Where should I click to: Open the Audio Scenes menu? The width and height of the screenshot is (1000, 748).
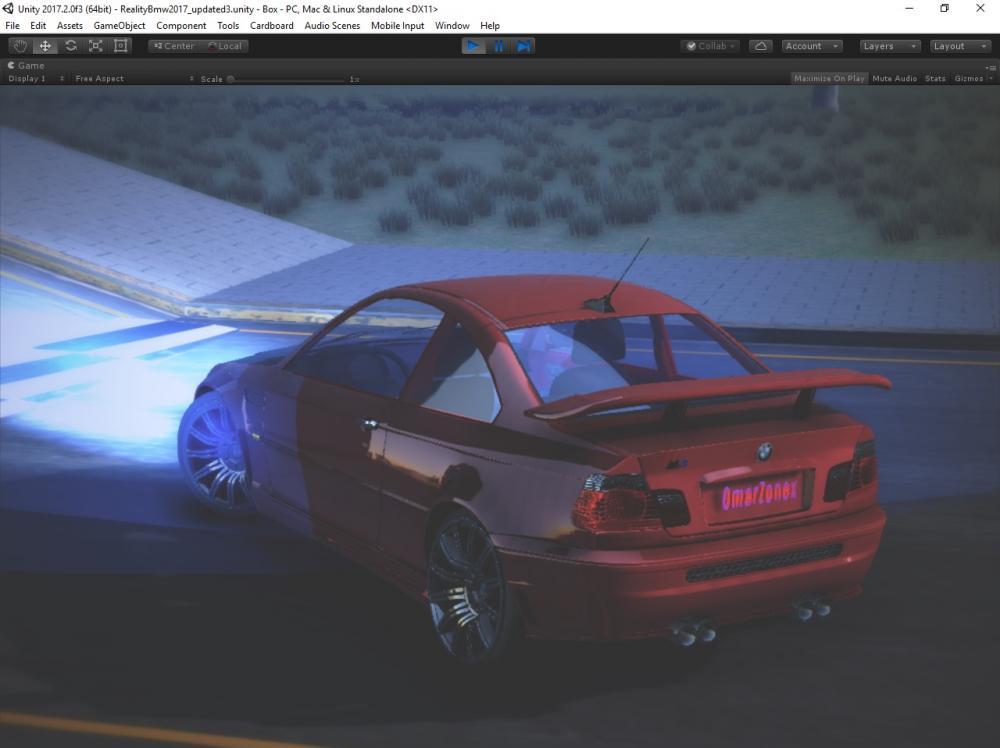[x=332, y=26]
